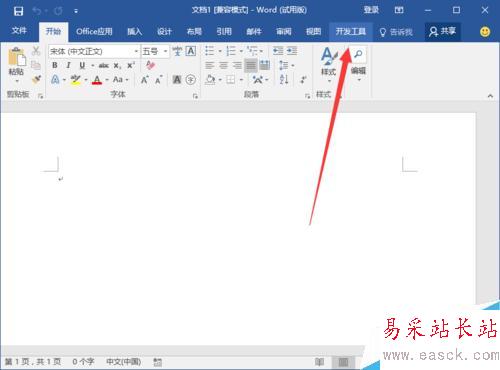Click the Asian Layout A icon in paragraph group
500x370 pixels.
(258, 80)
